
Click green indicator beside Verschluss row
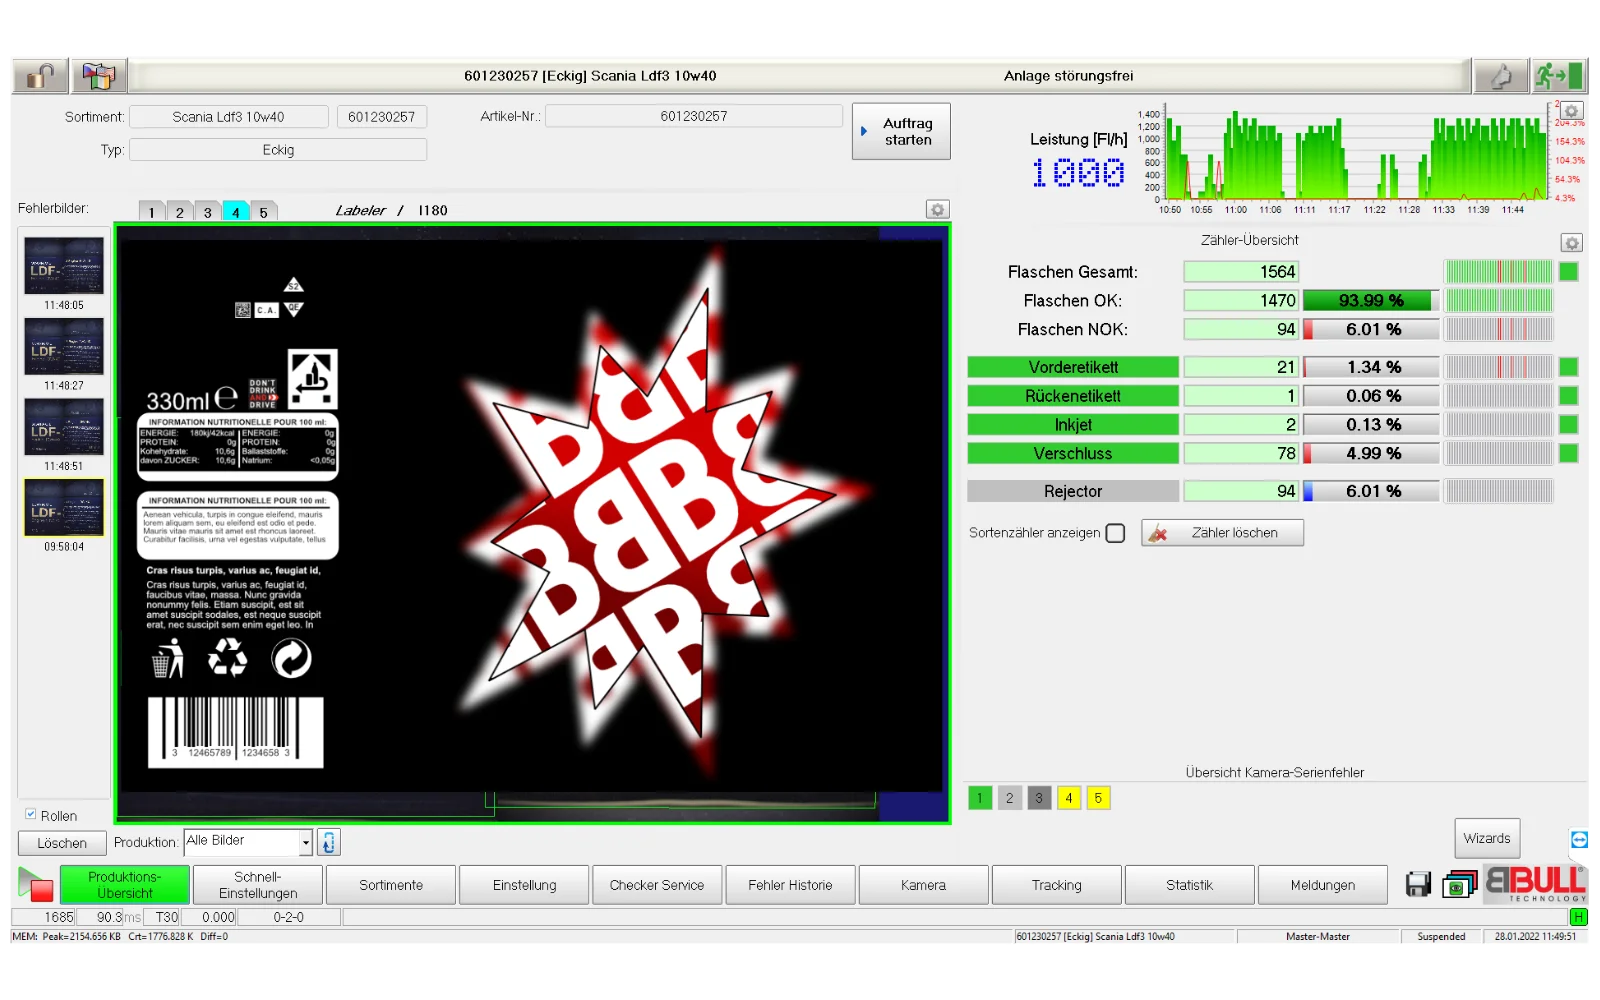click(1569, 453)
